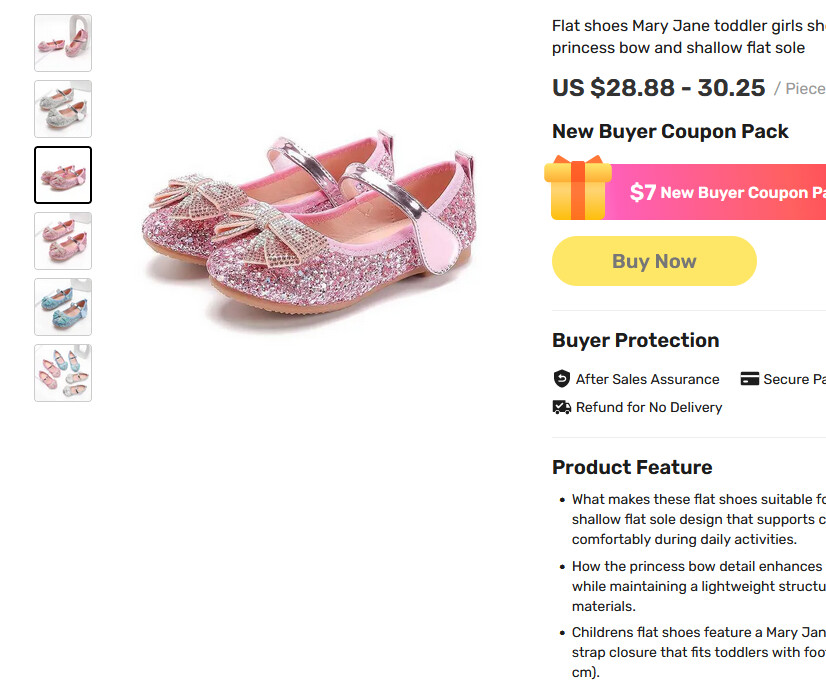Select the currently highlighted pink shoes thumbnail
The width and height of the screenshot is (826, 686).
point(63,175)
